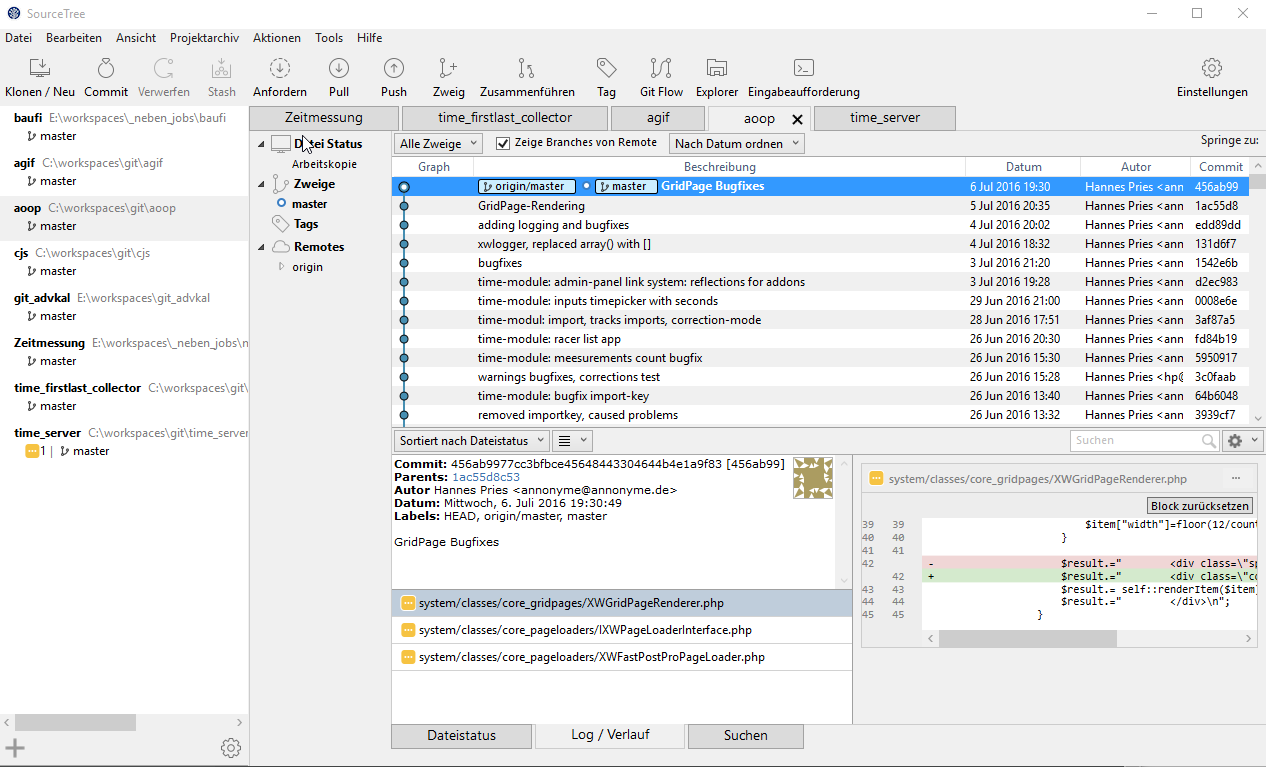Open the Commit toolbar action
The width and height of the screenshot is (1266, 767).
click(x=106, y=68)
